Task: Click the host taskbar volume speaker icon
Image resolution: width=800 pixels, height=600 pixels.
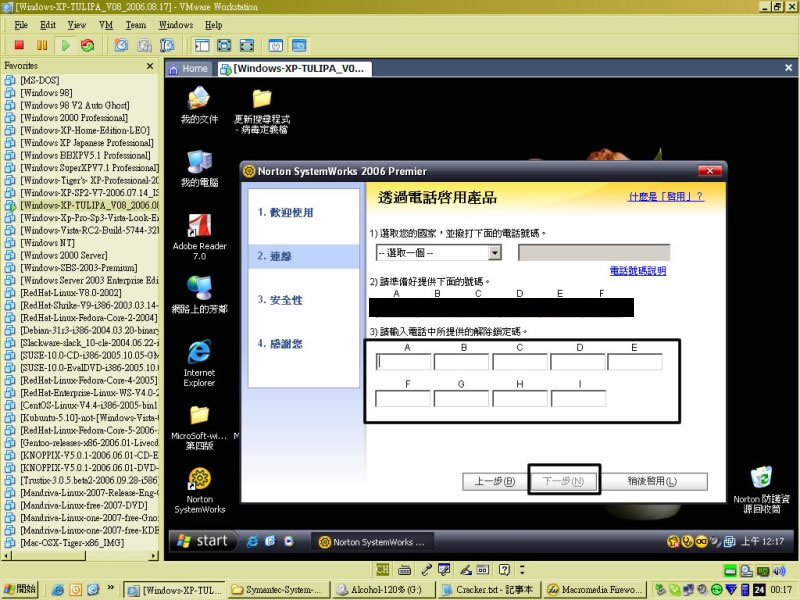Action: click(x=779, y=571)
